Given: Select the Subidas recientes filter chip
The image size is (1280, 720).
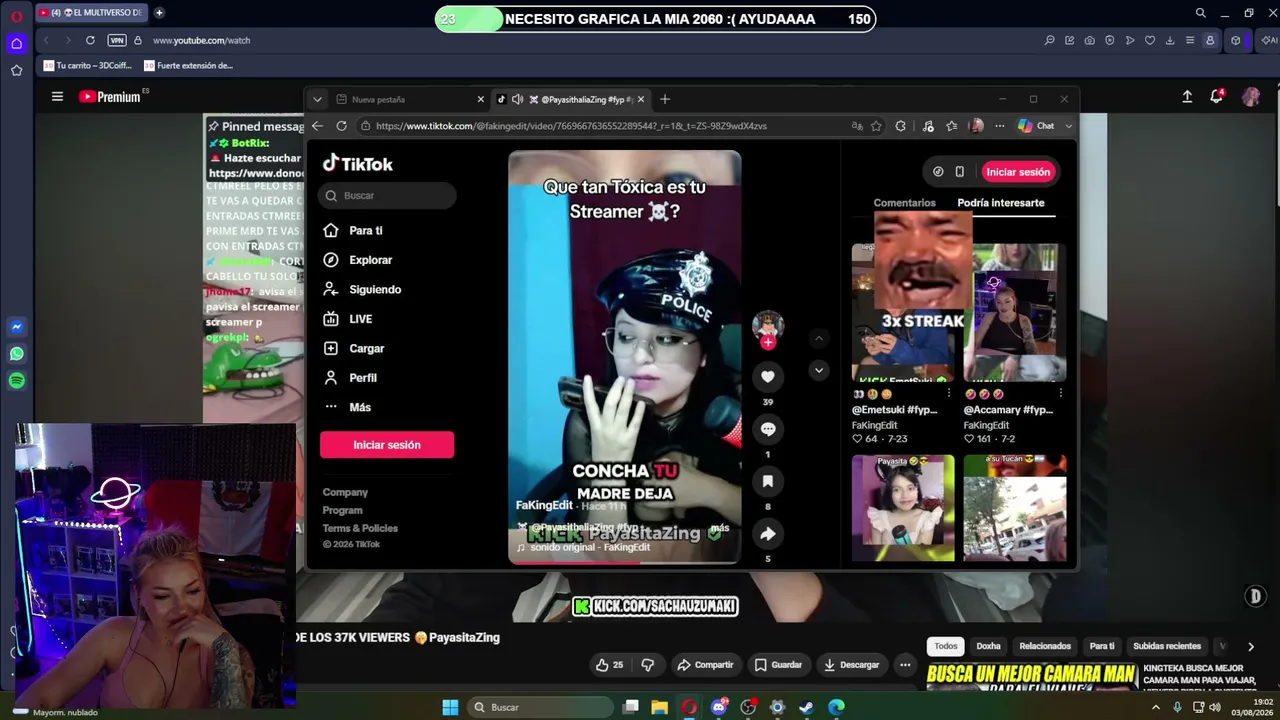Looking at the screenshot, I should click(x=1167, y=646).
